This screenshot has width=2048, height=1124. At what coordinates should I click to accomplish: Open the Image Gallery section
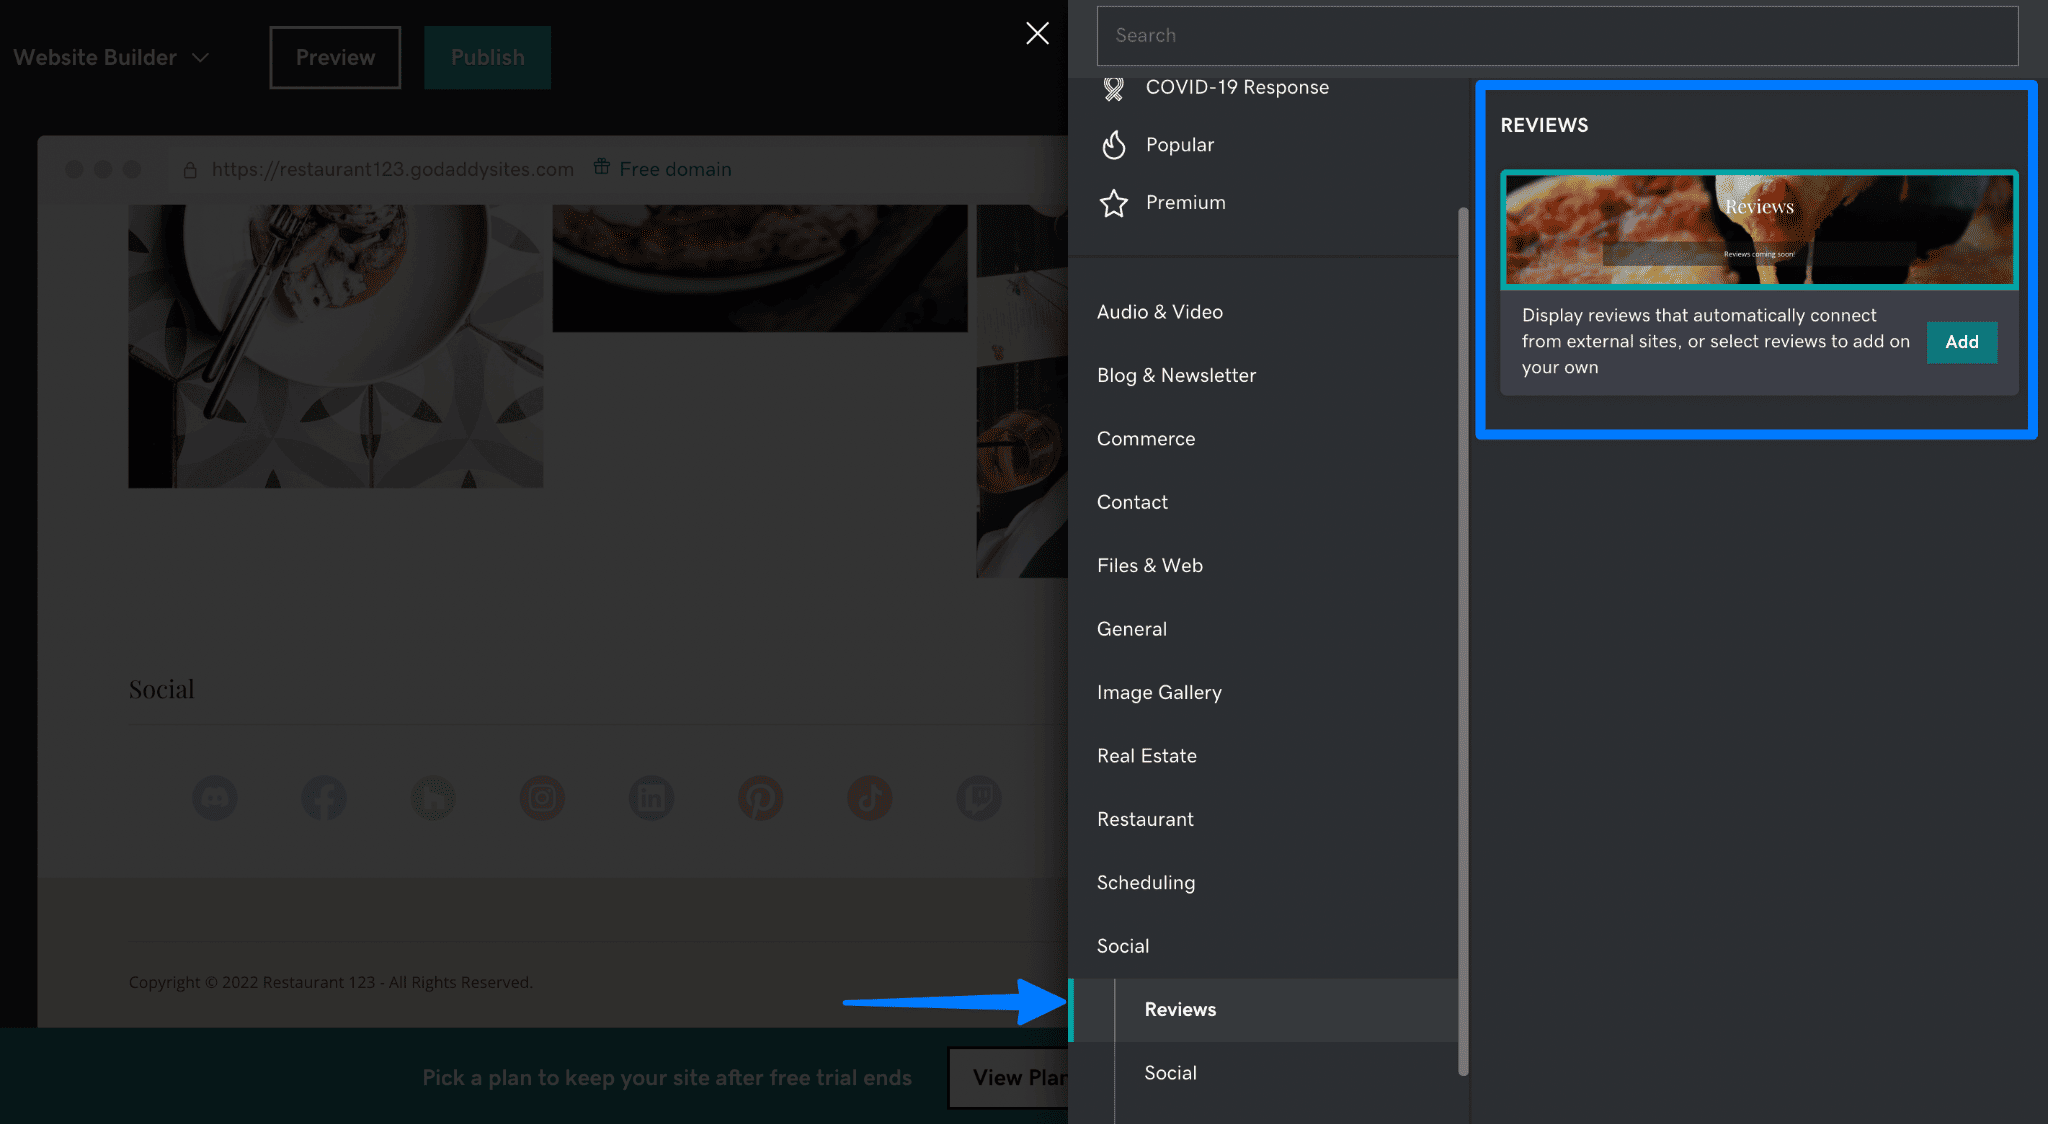[x=1158, y=691]
